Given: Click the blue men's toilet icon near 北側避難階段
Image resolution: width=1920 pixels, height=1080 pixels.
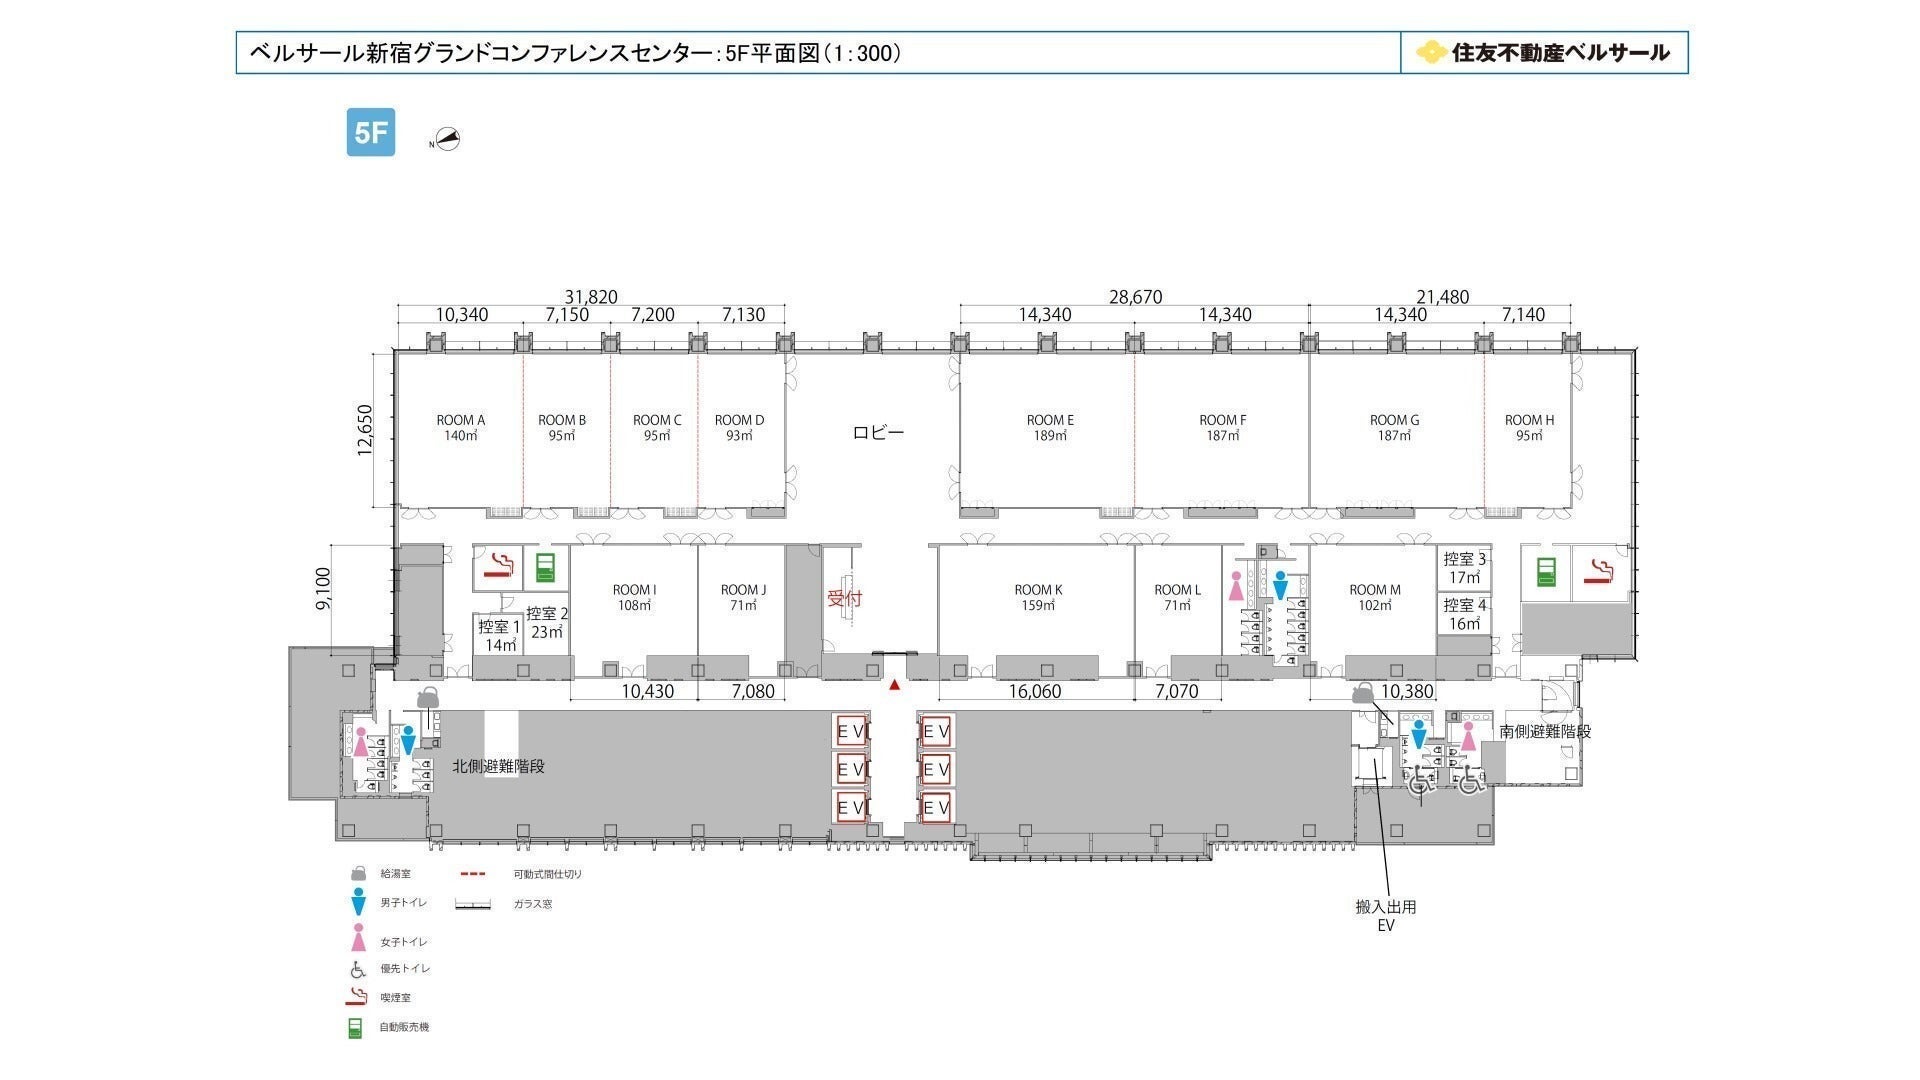Looking at the screenshot, I should 407,740.
